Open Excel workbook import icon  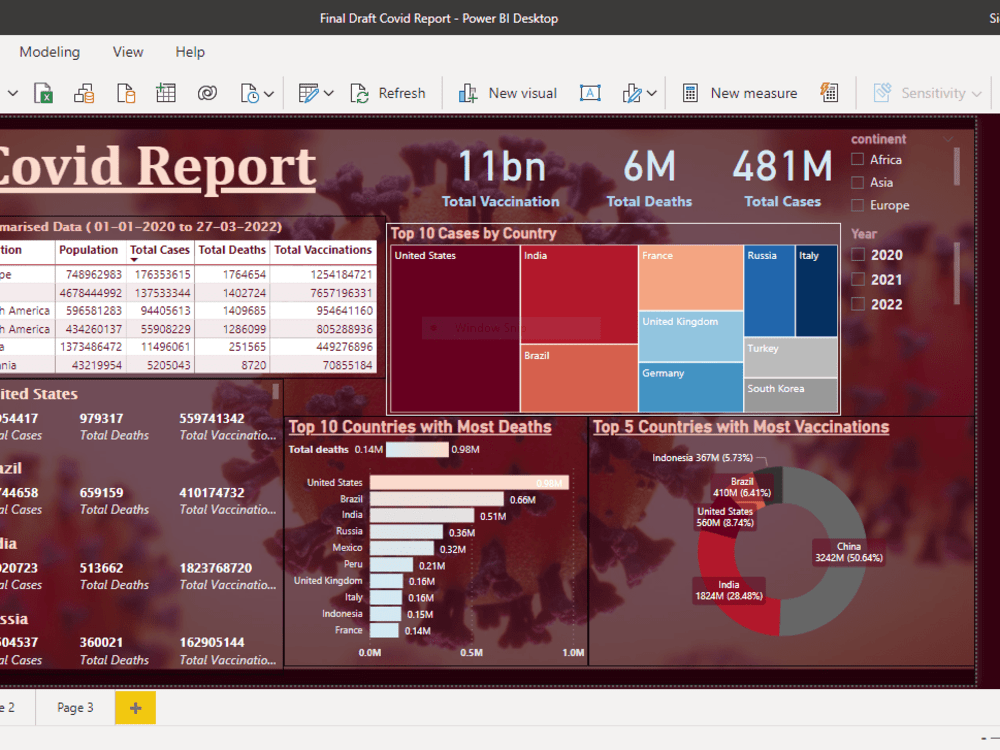click(43, 93)
